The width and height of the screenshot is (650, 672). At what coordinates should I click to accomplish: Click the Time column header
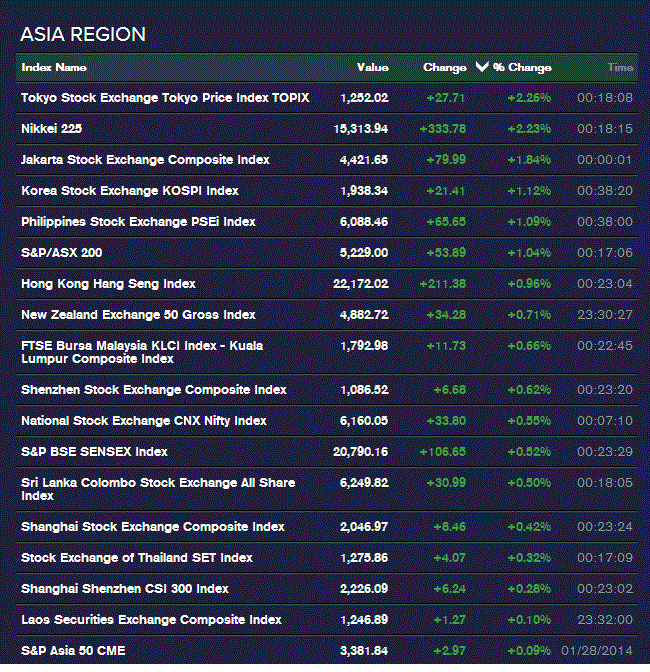(x=619, y=67)
